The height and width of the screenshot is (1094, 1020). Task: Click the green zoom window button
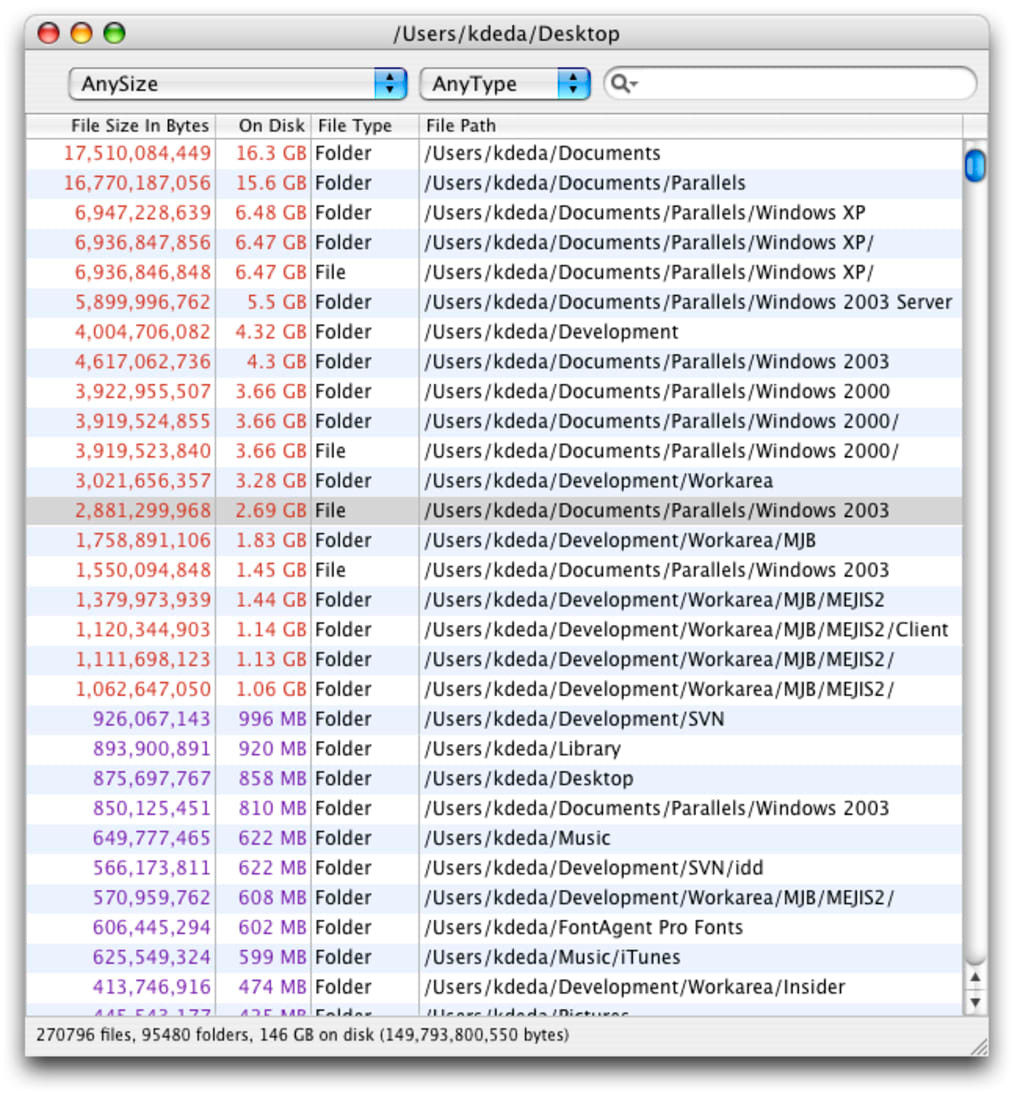114,33
